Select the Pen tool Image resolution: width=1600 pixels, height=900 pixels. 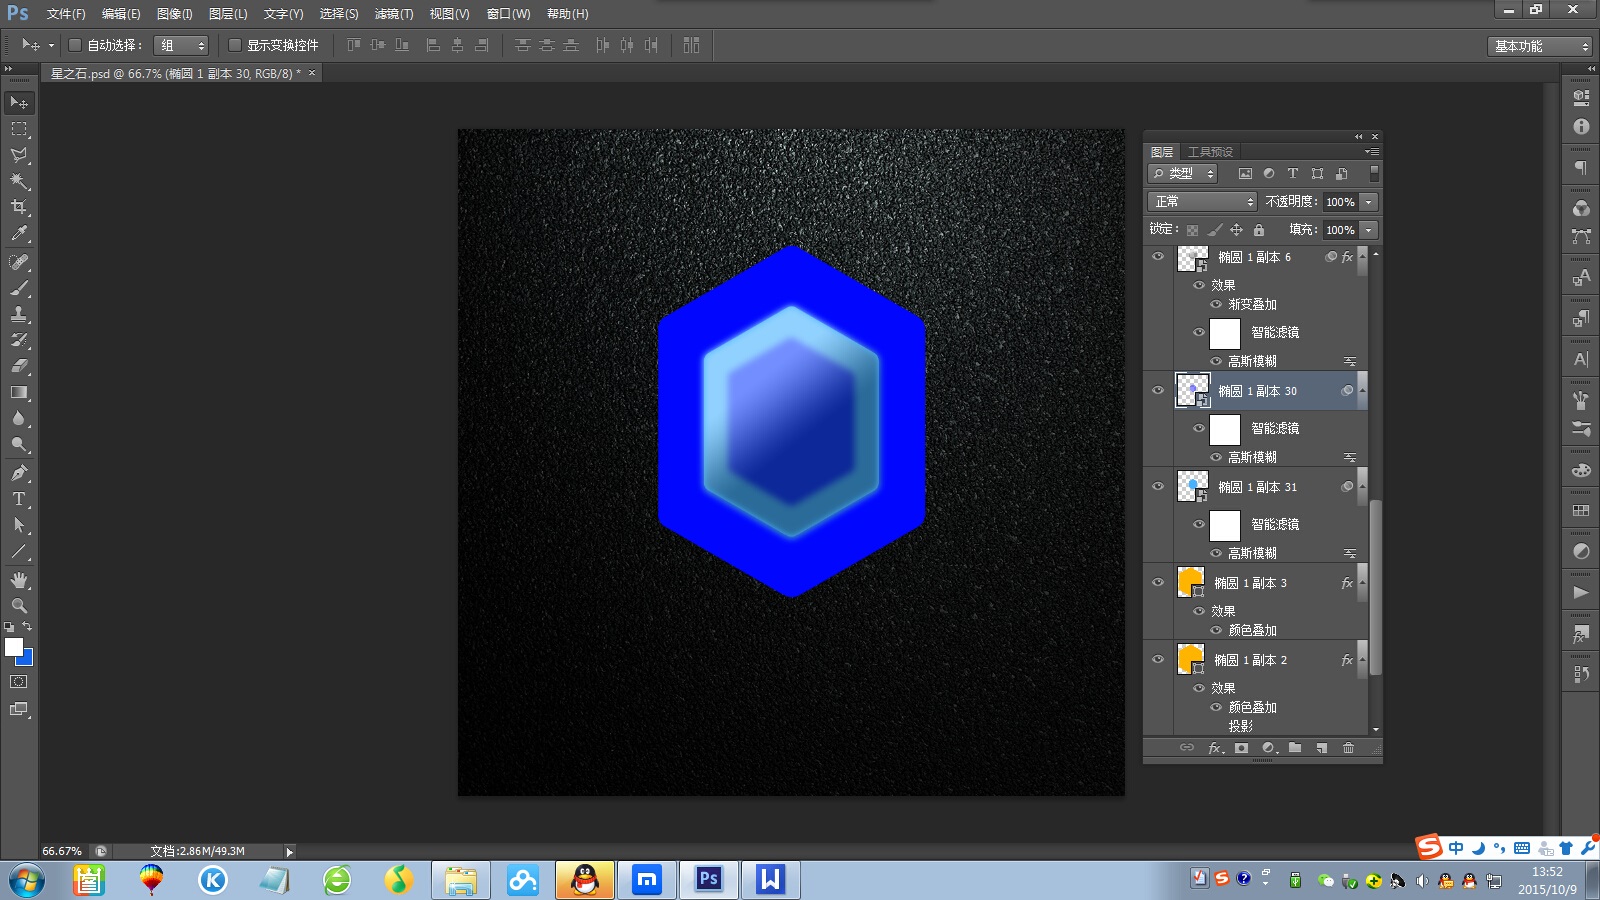tap(19, 473)
